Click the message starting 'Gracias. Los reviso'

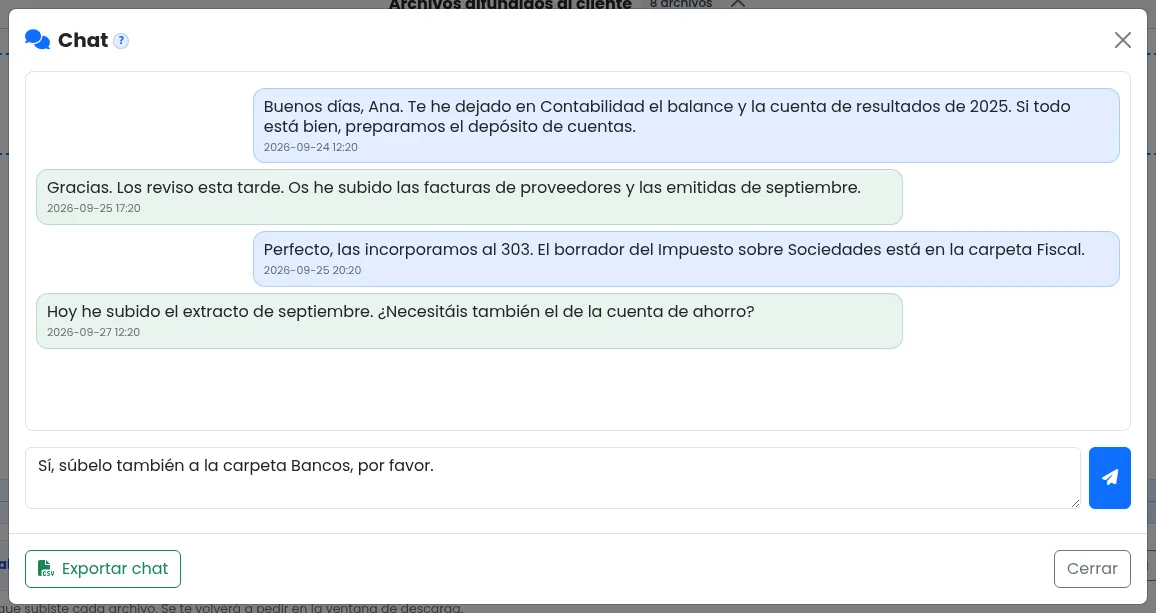(x=469, y=197)
